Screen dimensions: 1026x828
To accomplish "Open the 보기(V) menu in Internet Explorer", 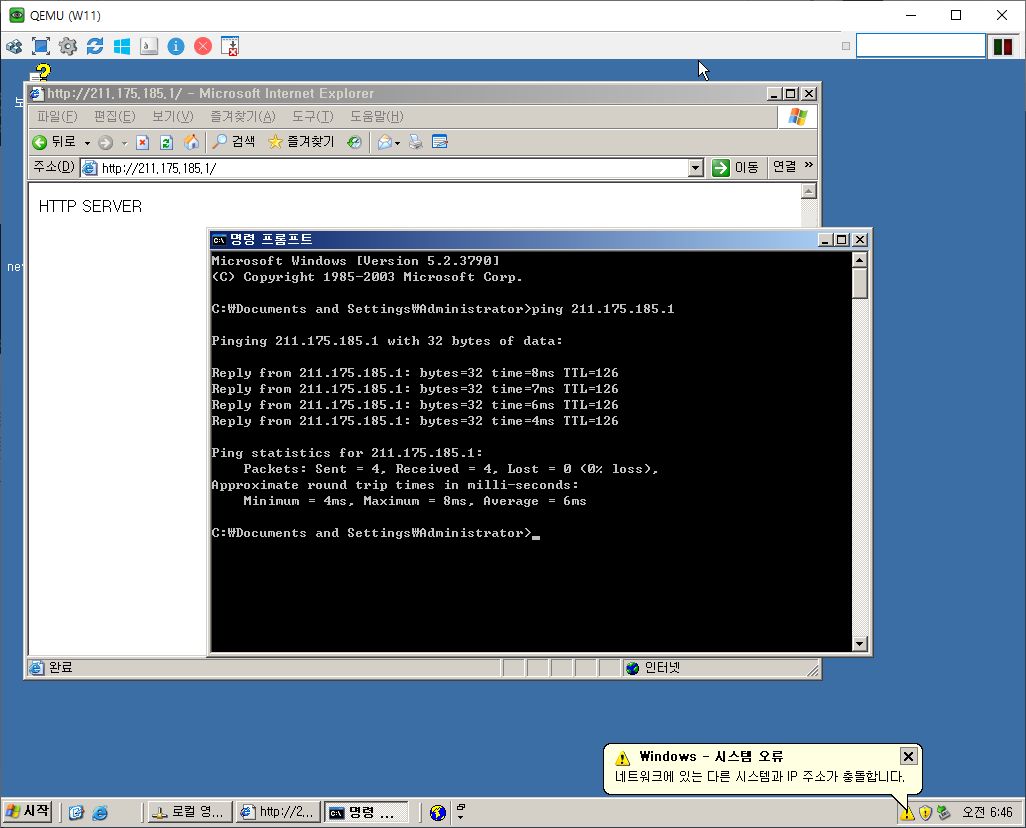I will pos(173,117).
